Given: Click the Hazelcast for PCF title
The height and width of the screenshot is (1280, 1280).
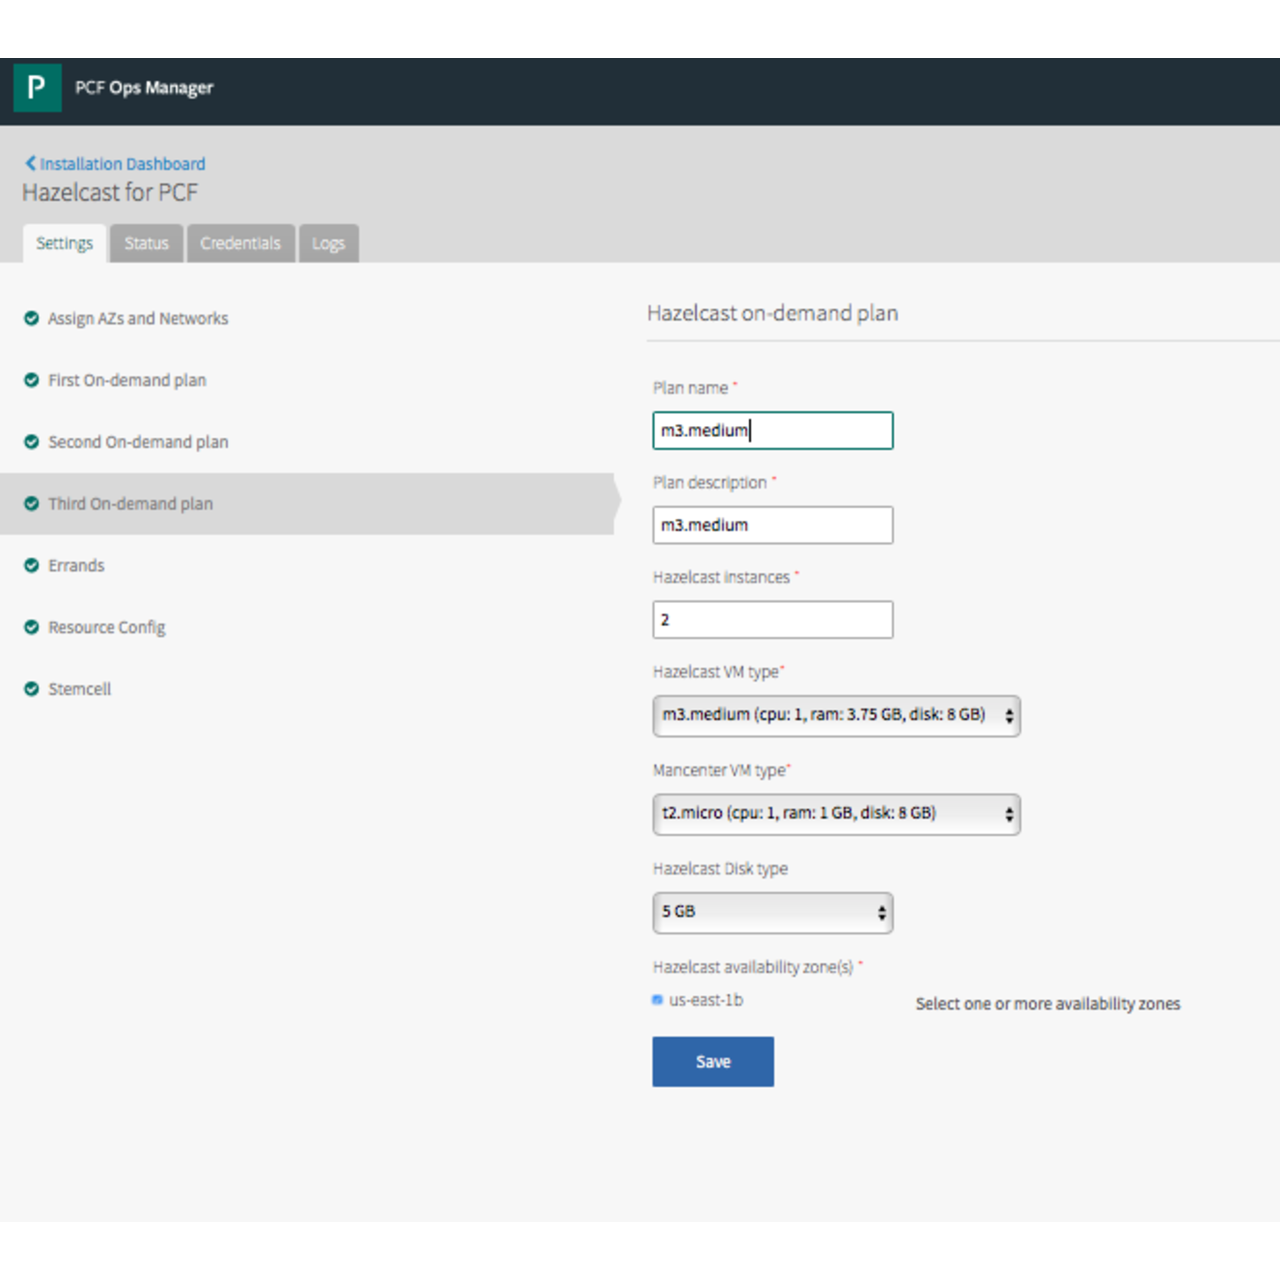Looking at the screenshot, I should pos(110,192).
